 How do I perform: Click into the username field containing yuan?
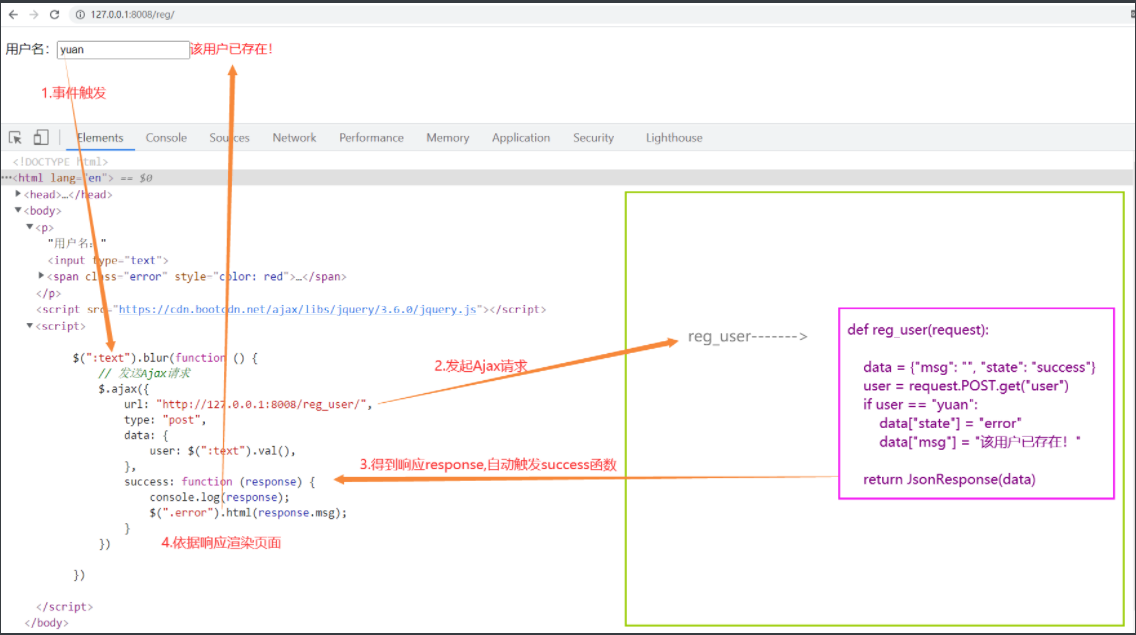(123, 49)
